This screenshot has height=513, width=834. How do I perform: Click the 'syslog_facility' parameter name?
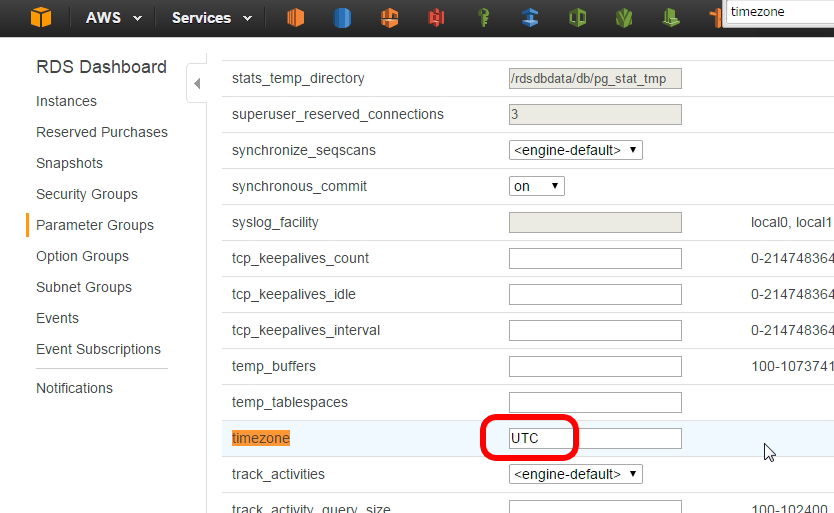coord(275,222)
